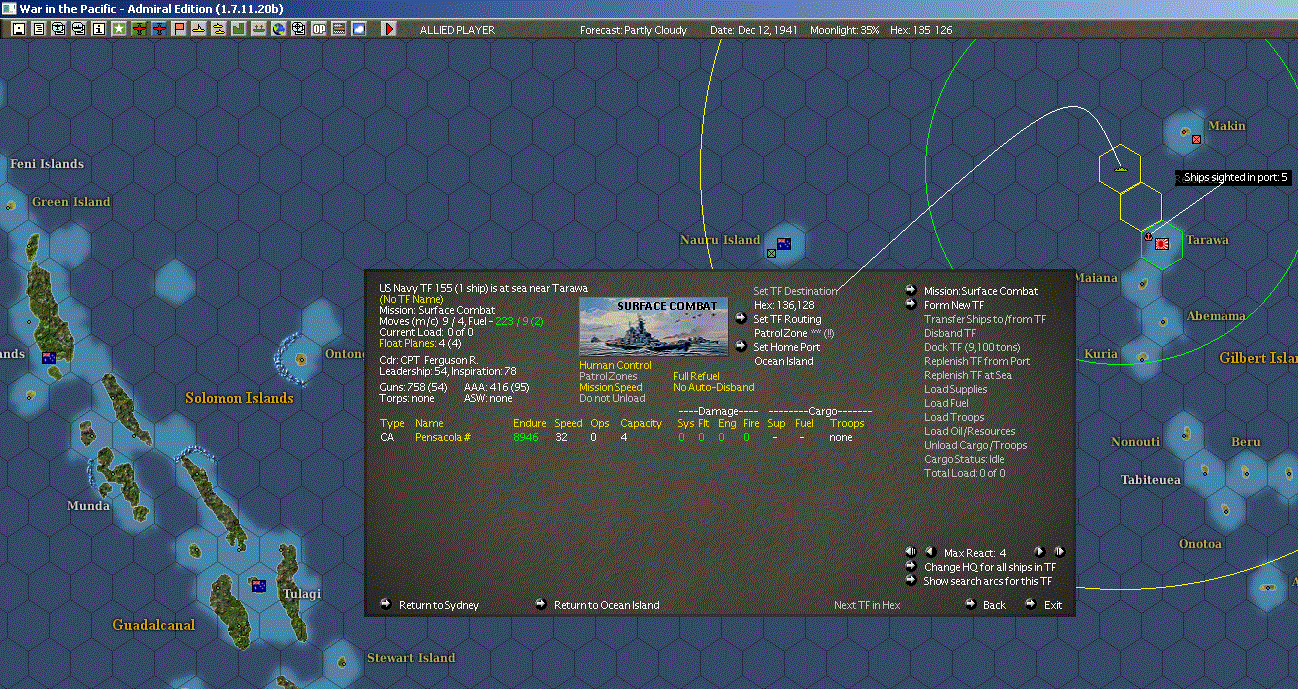Click the Tulagi flag marker on map

[x=259, y=585]
